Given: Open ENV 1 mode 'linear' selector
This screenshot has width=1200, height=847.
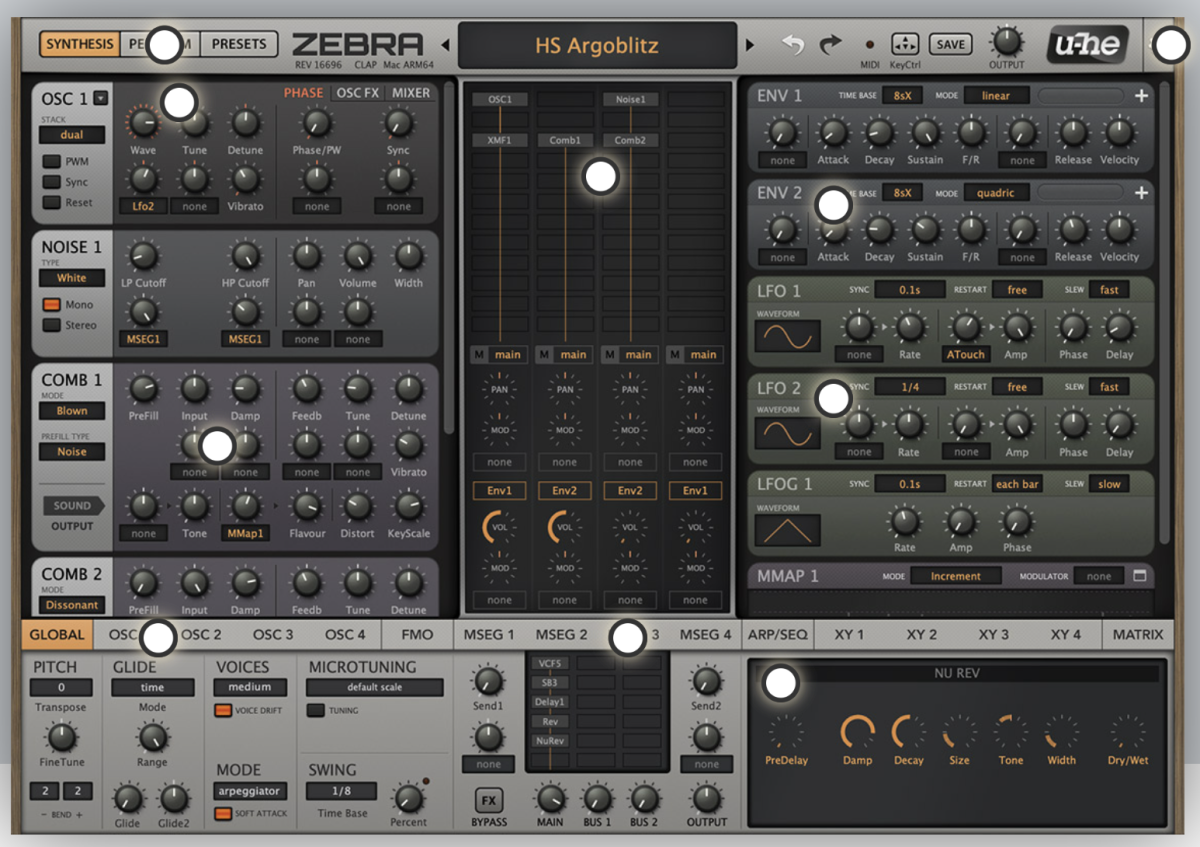Looking at the screenshot, I should tap(996, 96).
